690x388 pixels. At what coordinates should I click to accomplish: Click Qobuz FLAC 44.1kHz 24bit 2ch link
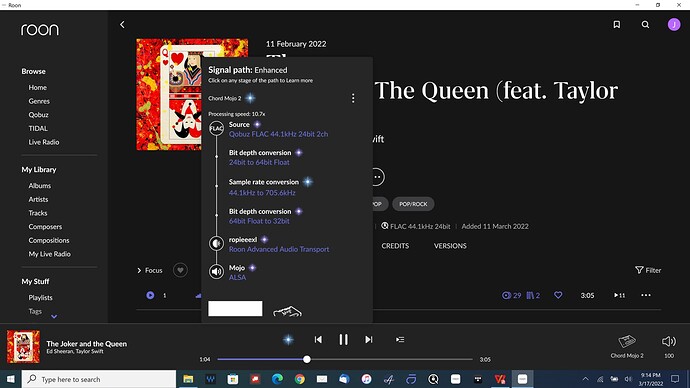[x=278, y=134]
